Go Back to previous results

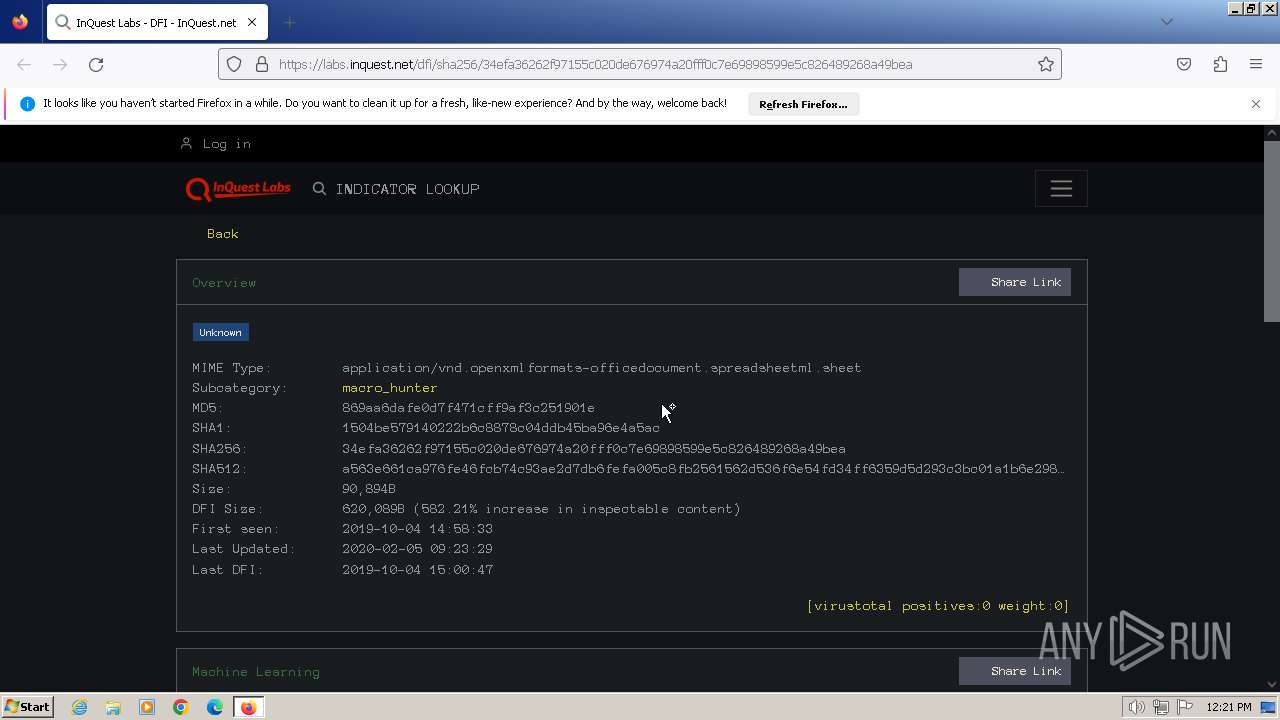coord(223,234)
